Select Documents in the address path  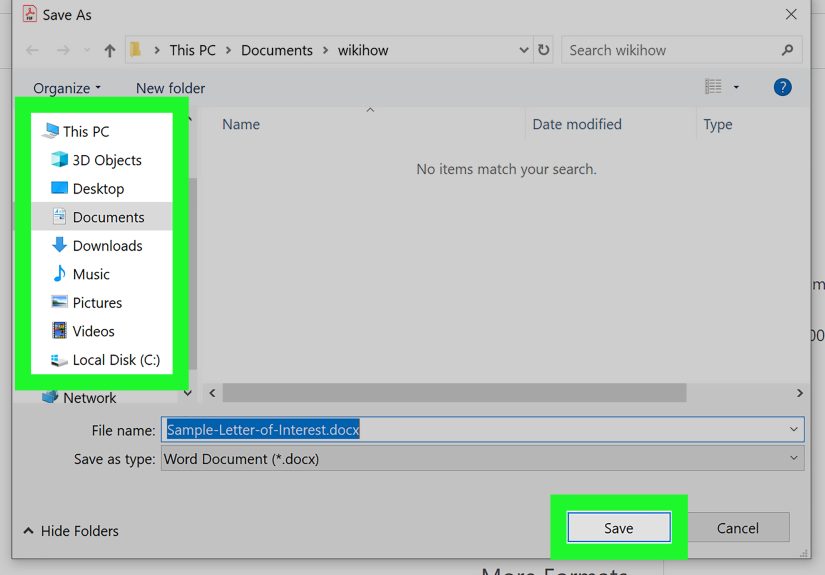point(277,51)
